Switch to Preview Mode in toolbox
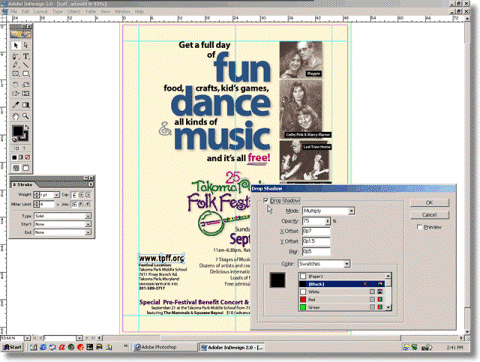480x362 pixels. coord(26,168)
